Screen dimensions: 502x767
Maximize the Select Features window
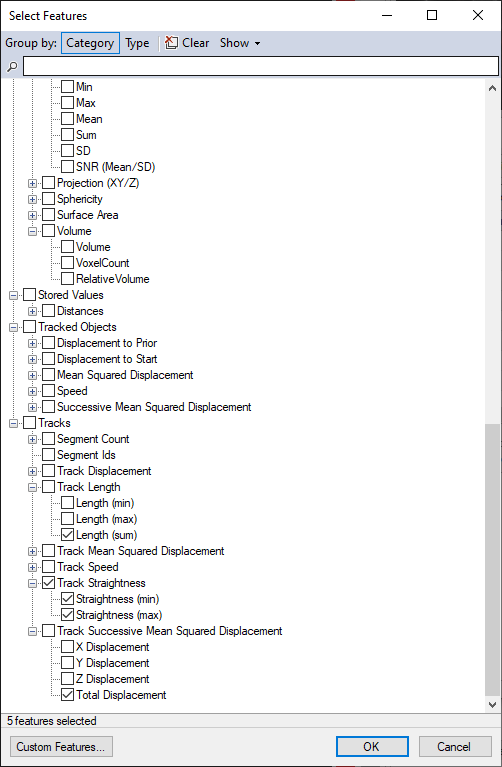(432, 15)
